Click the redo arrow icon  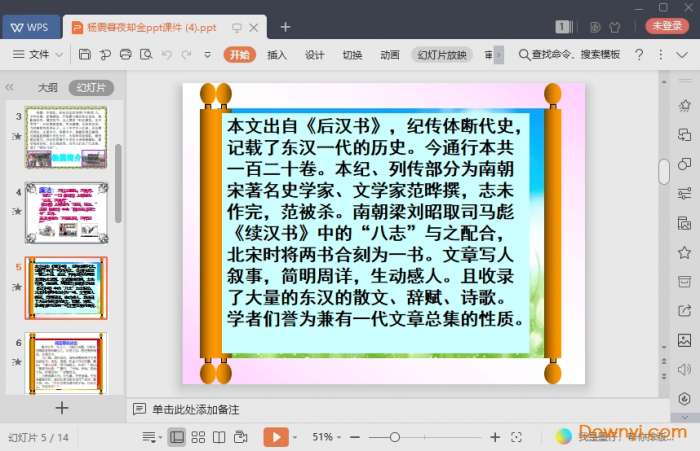click(186, 54)
